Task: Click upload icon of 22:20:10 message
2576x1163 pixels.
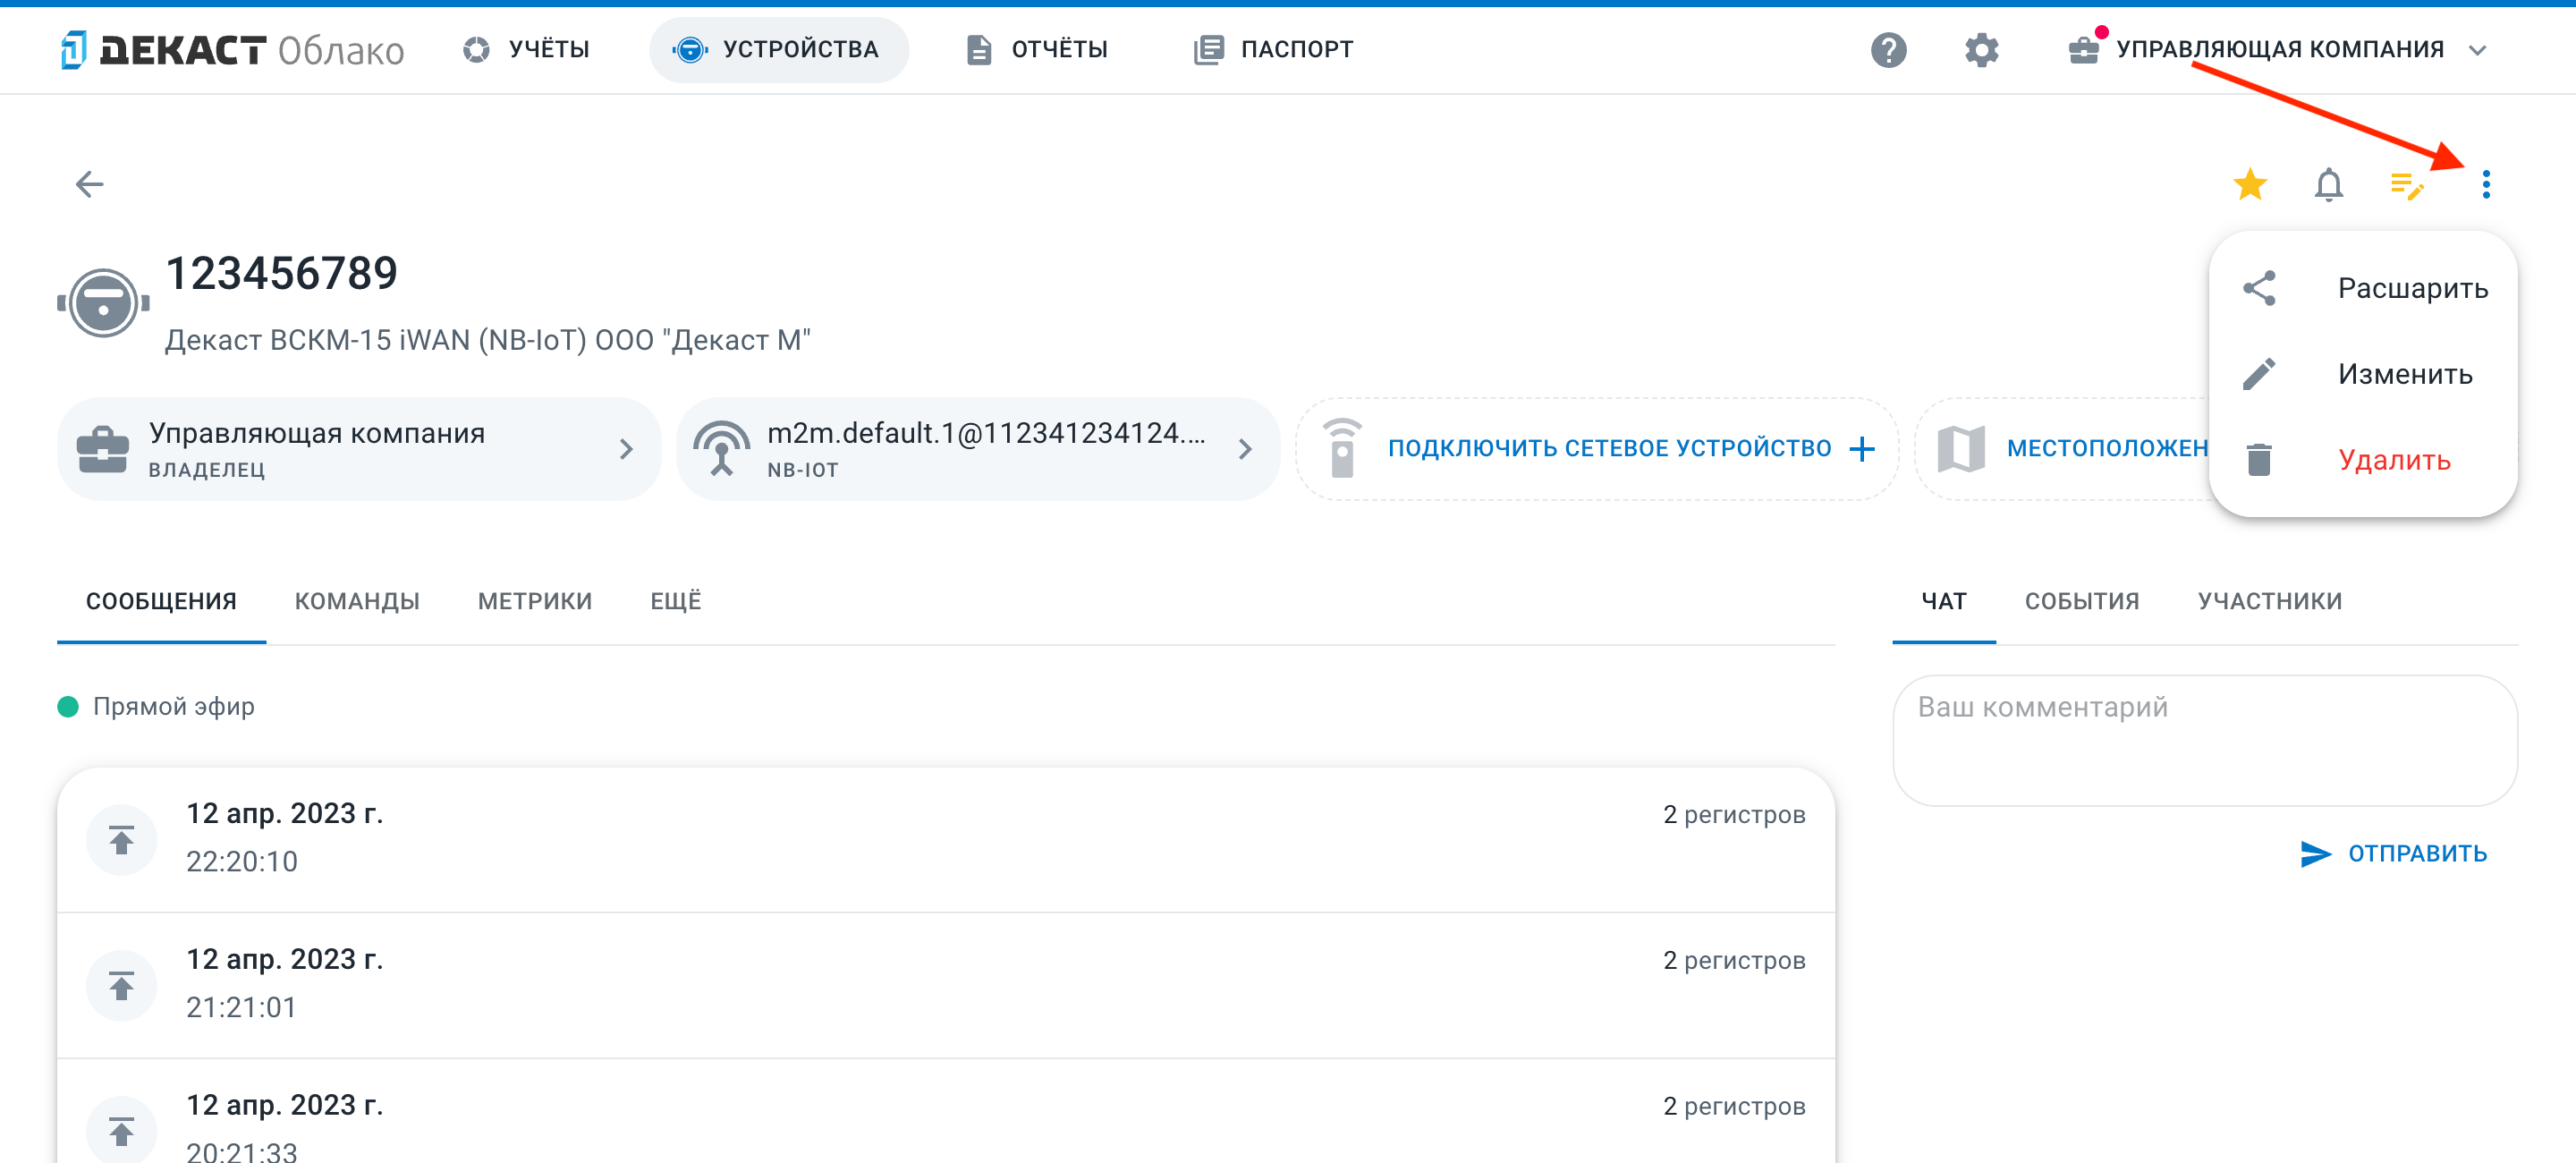Action: pyautogui.click(x=121, y=839)
